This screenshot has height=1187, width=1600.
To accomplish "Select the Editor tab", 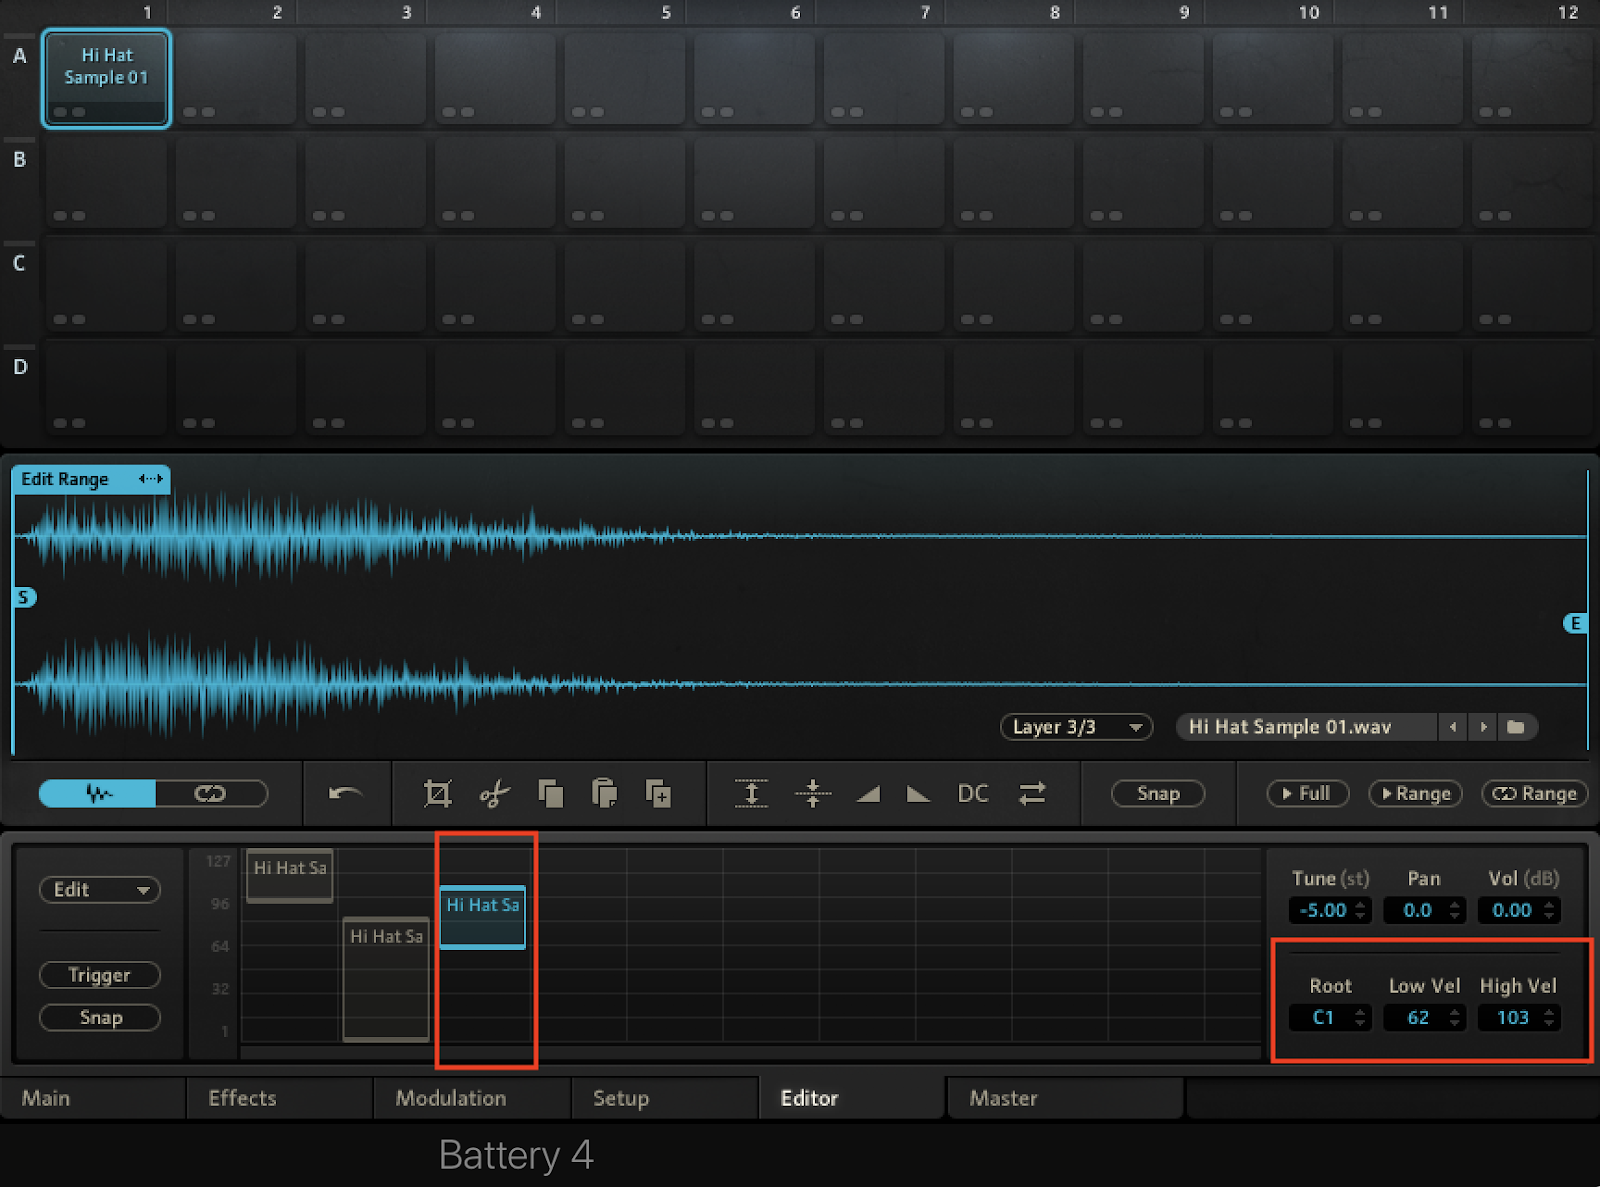I will [852, 1098].
